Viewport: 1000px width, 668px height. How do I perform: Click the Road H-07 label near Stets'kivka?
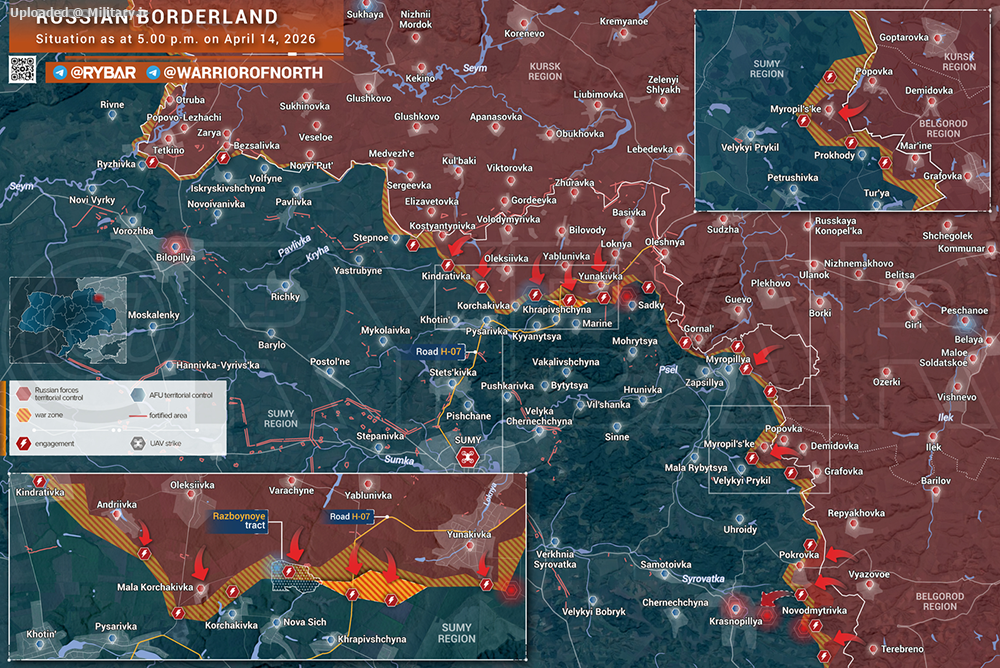tap(438, 352)
